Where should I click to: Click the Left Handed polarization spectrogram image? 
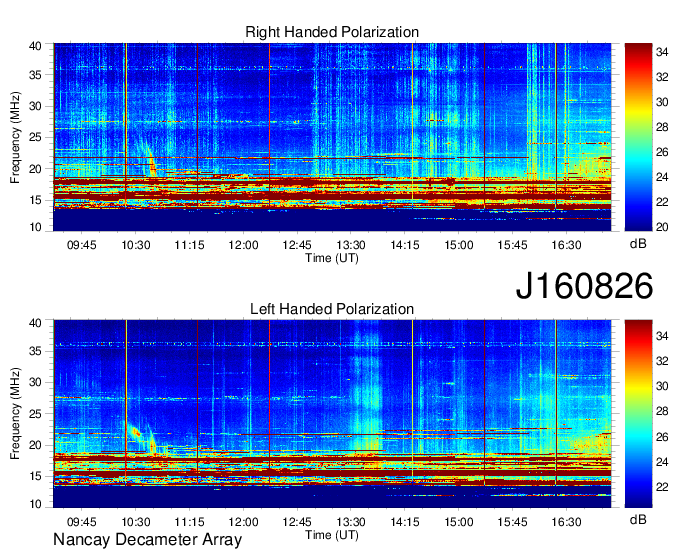(x=332, y=414)
